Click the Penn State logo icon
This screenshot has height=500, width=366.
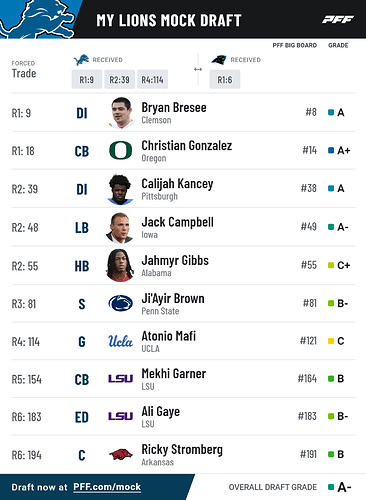(121, 303)
